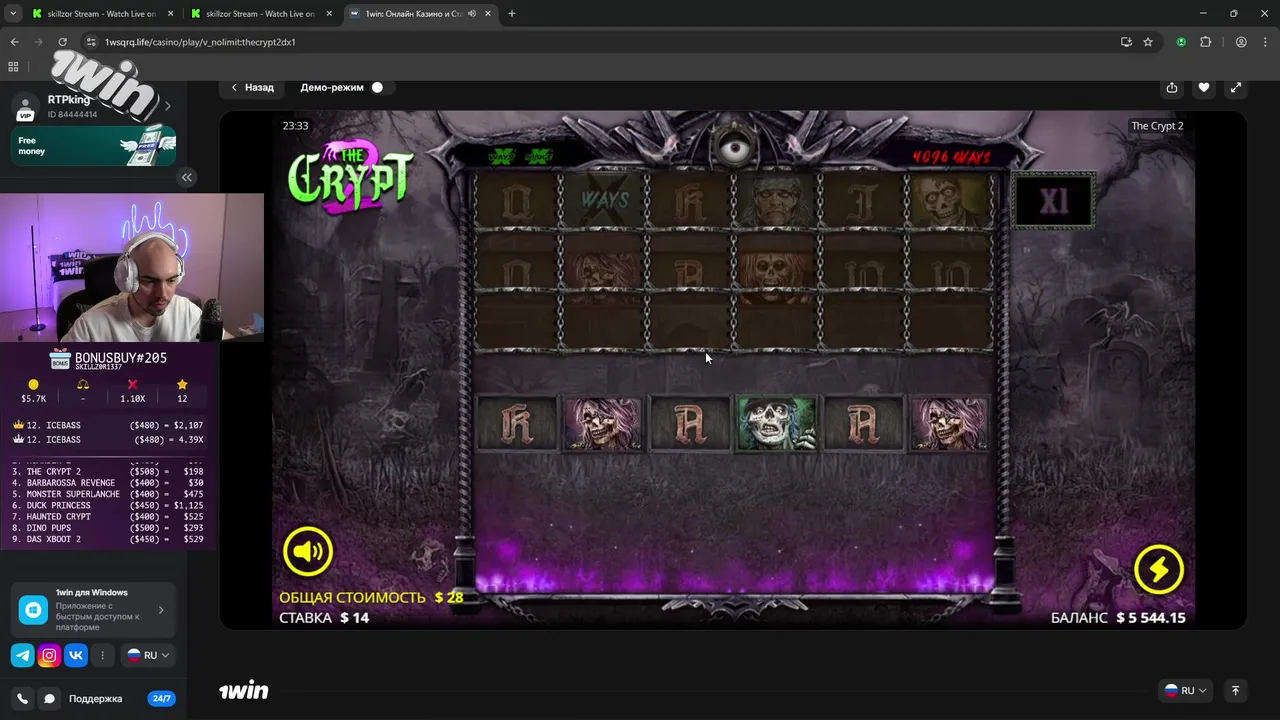Open the browser extensions puzzle icon

click(1205, 42)
